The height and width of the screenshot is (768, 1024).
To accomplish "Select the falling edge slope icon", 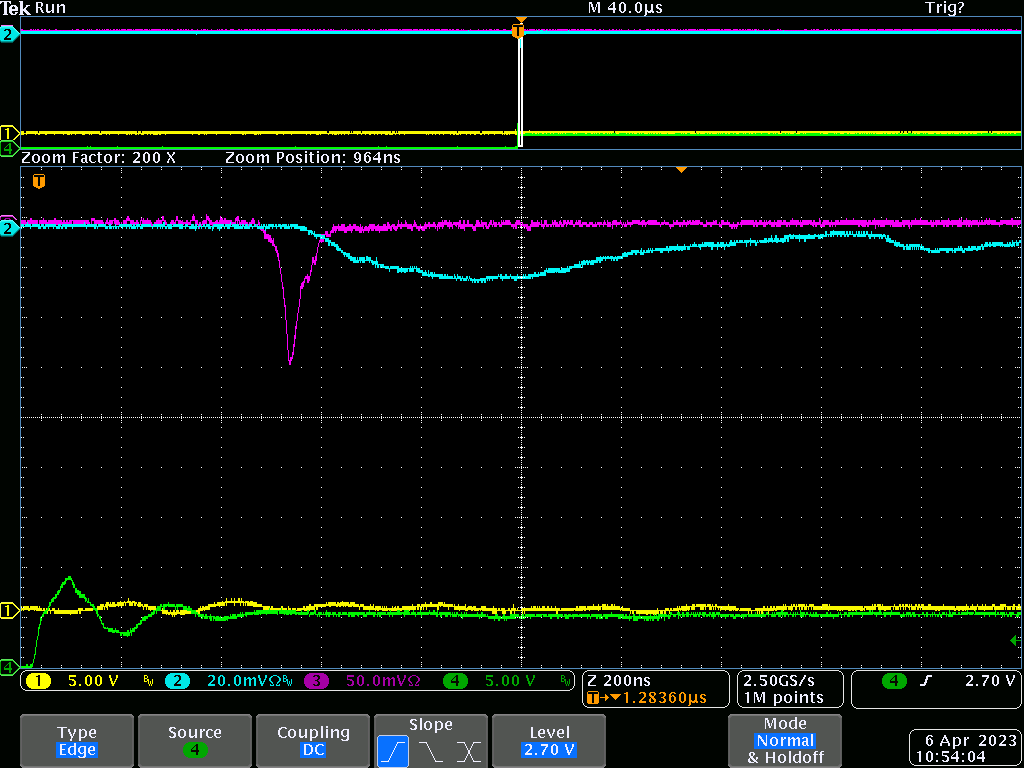I will (432, 752).
